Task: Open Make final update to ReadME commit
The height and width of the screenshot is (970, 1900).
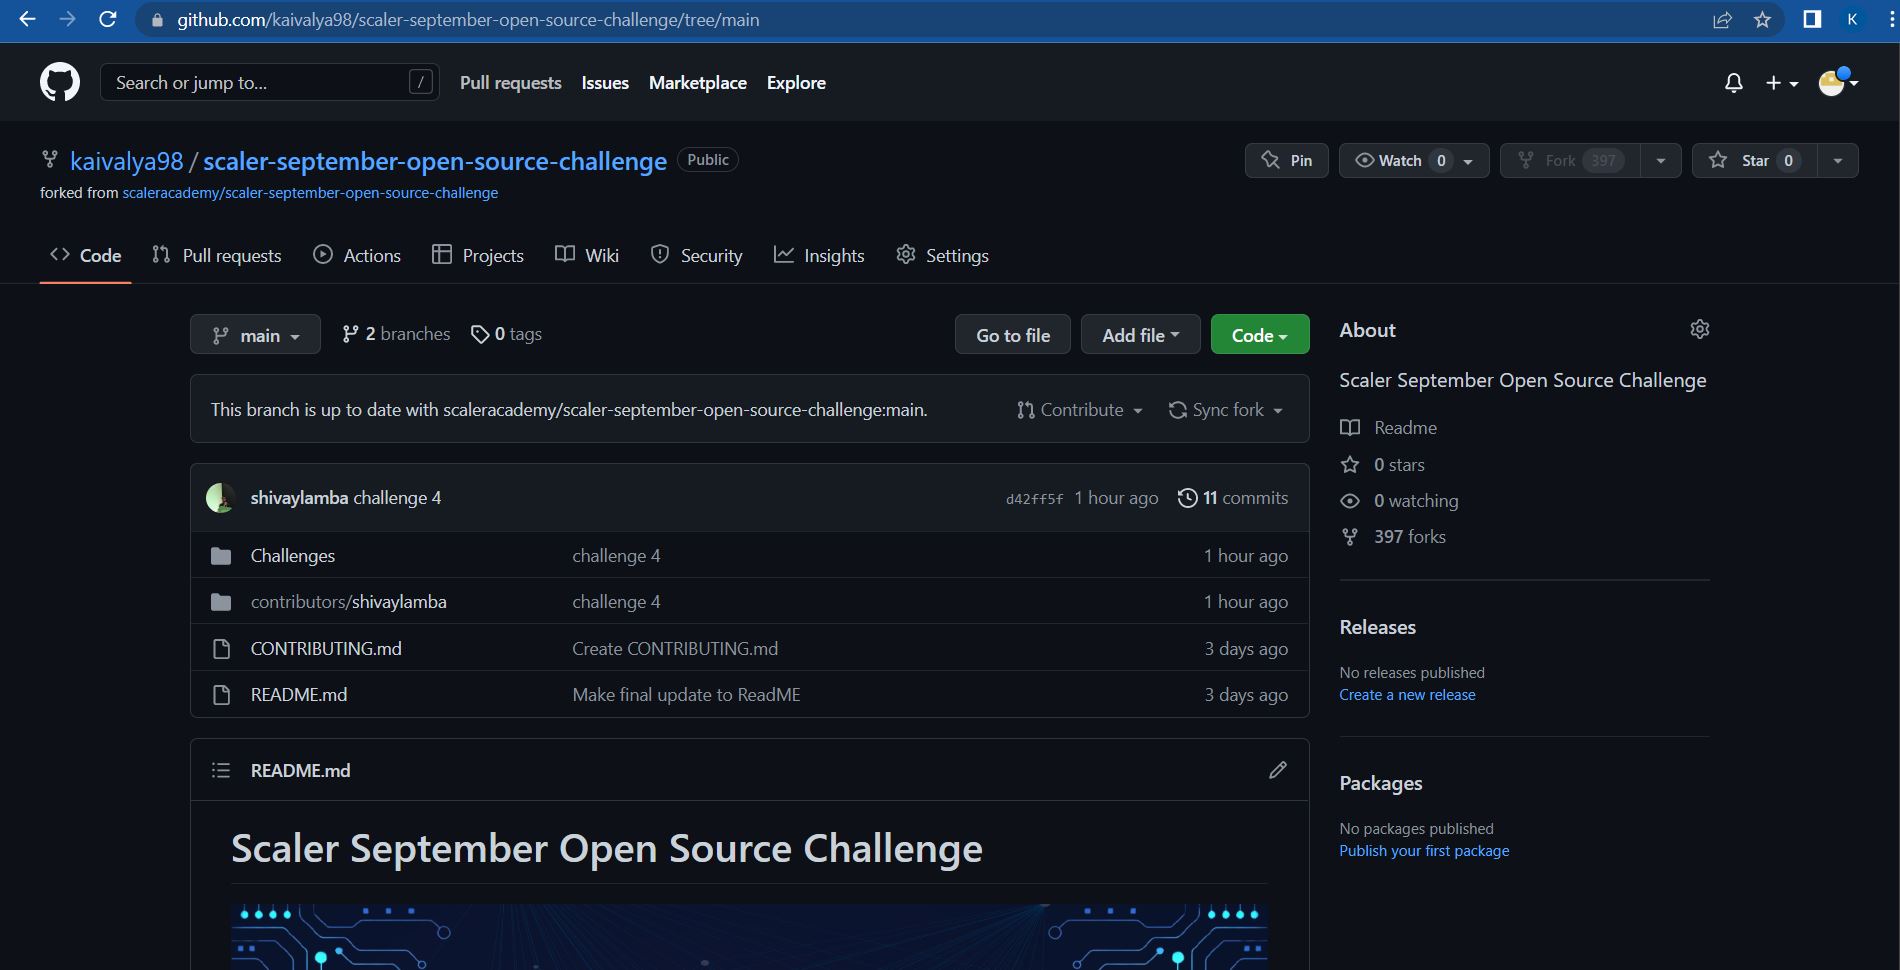Action: coord(686,695)
